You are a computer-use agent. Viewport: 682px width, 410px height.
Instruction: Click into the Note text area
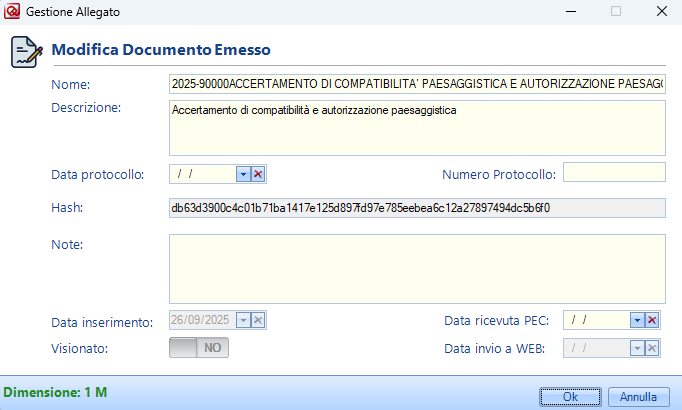point(417,268)
